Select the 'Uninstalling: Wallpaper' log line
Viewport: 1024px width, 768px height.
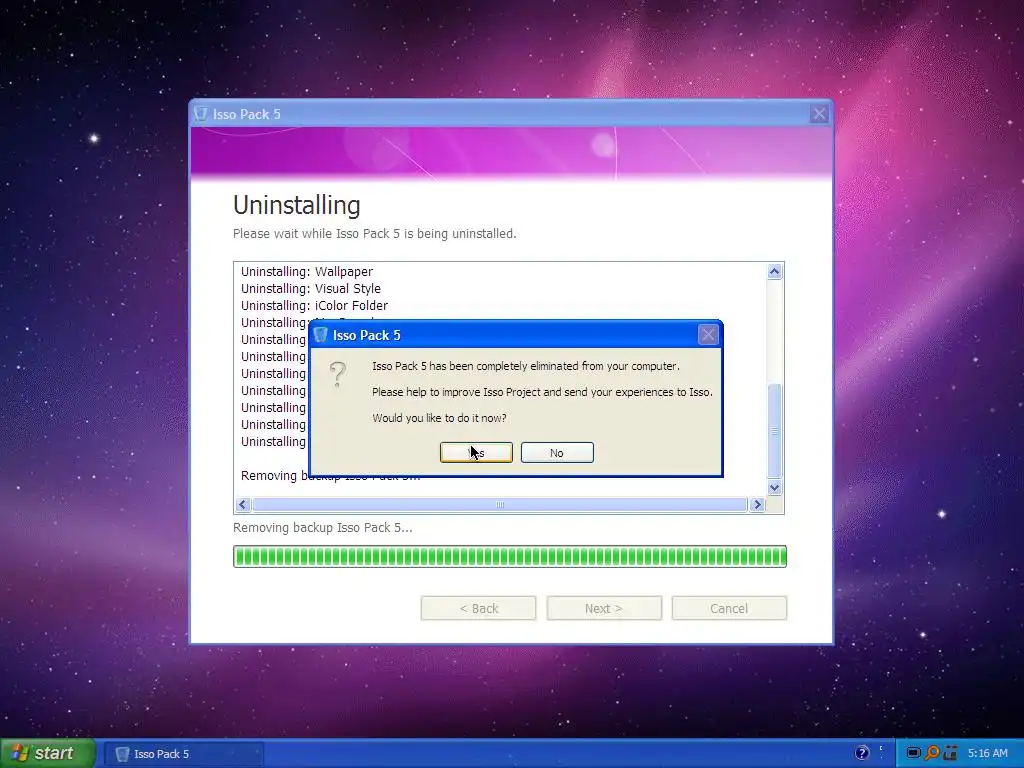tap(307, 272)
